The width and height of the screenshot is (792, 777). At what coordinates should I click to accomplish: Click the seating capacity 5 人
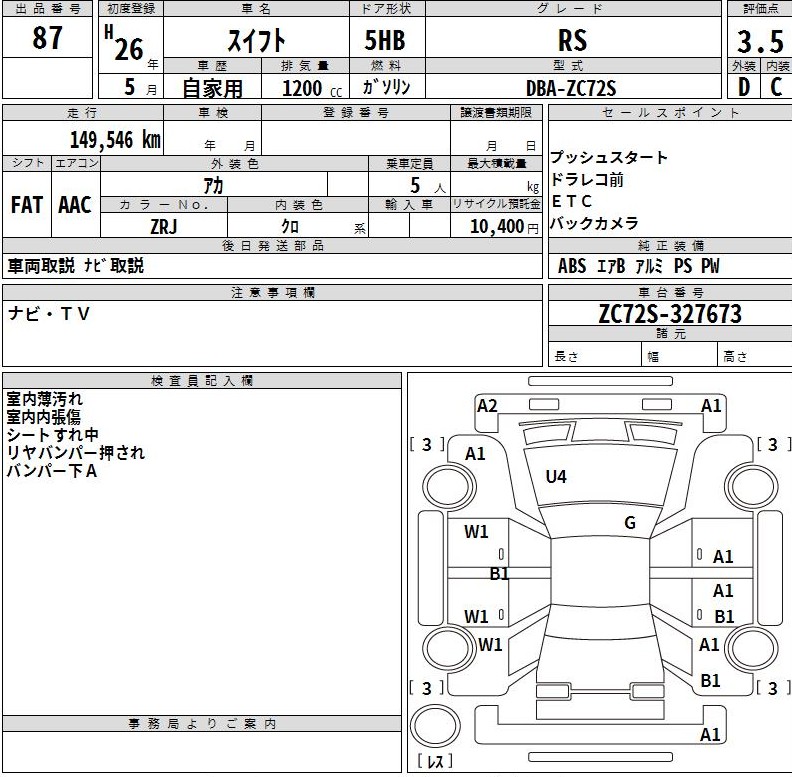coord(427,186)
